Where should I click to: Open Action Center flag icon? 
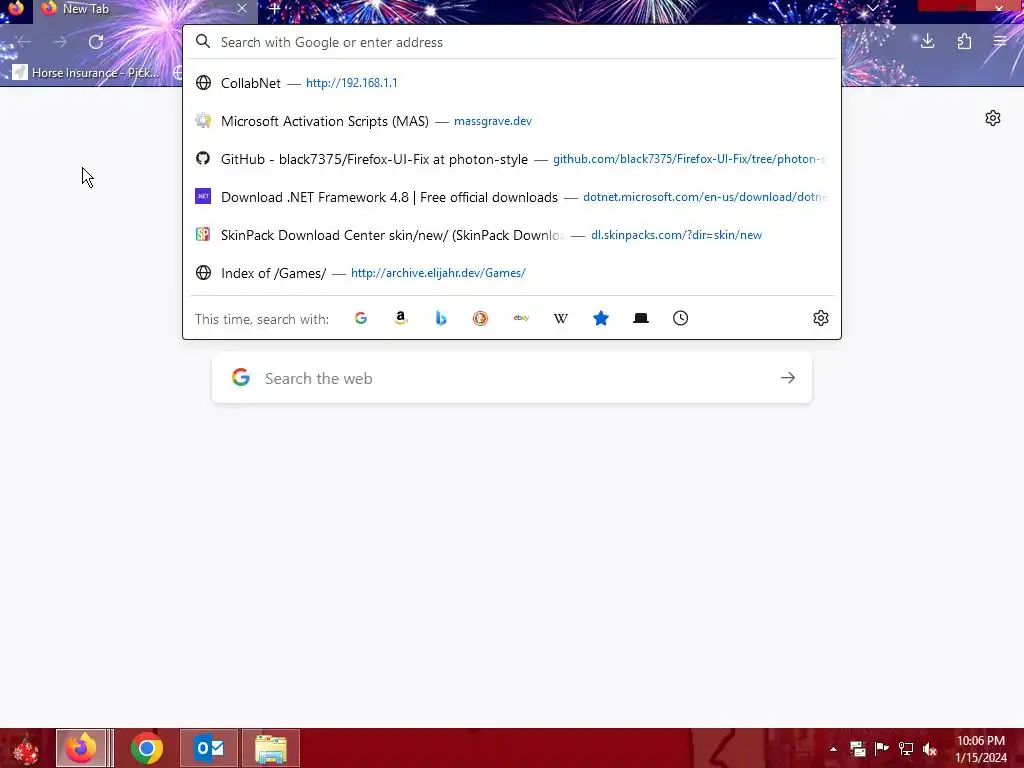pyautogui.click(x=882, y=749)
